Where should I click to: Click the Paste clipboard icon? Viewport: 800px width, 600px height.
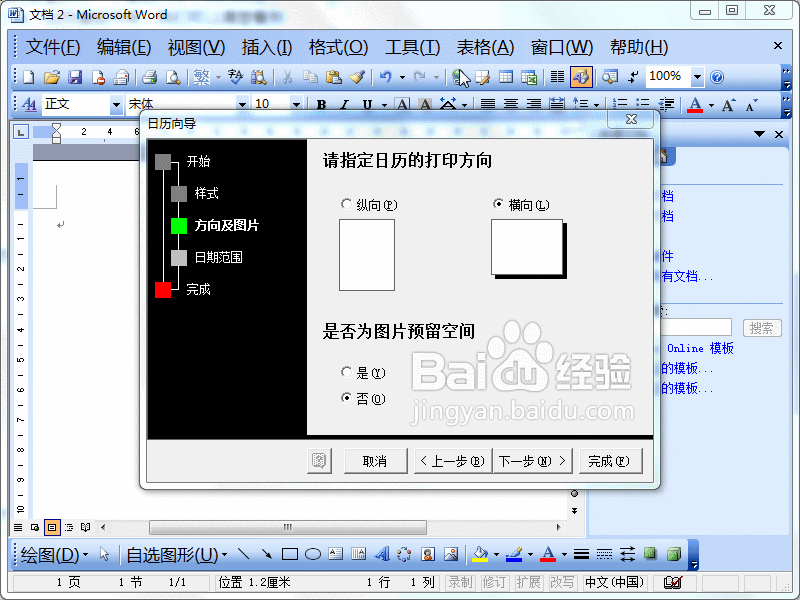(x=334, y=77)
